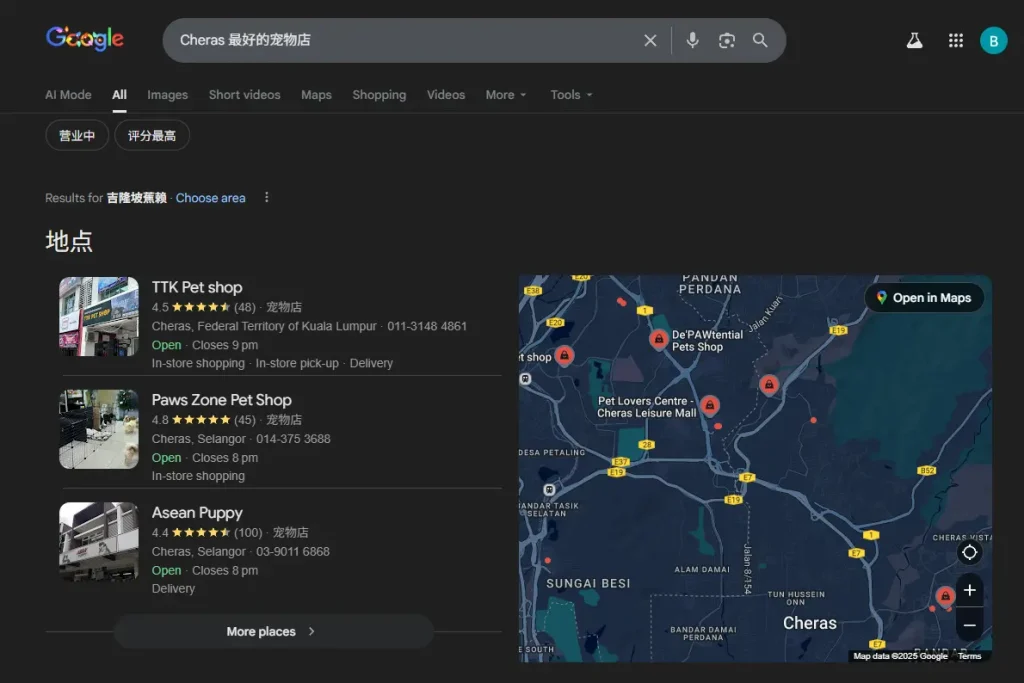Toggle the 评分最高 filter chip
1024x683 pixels.
click(x=152, y=135)
